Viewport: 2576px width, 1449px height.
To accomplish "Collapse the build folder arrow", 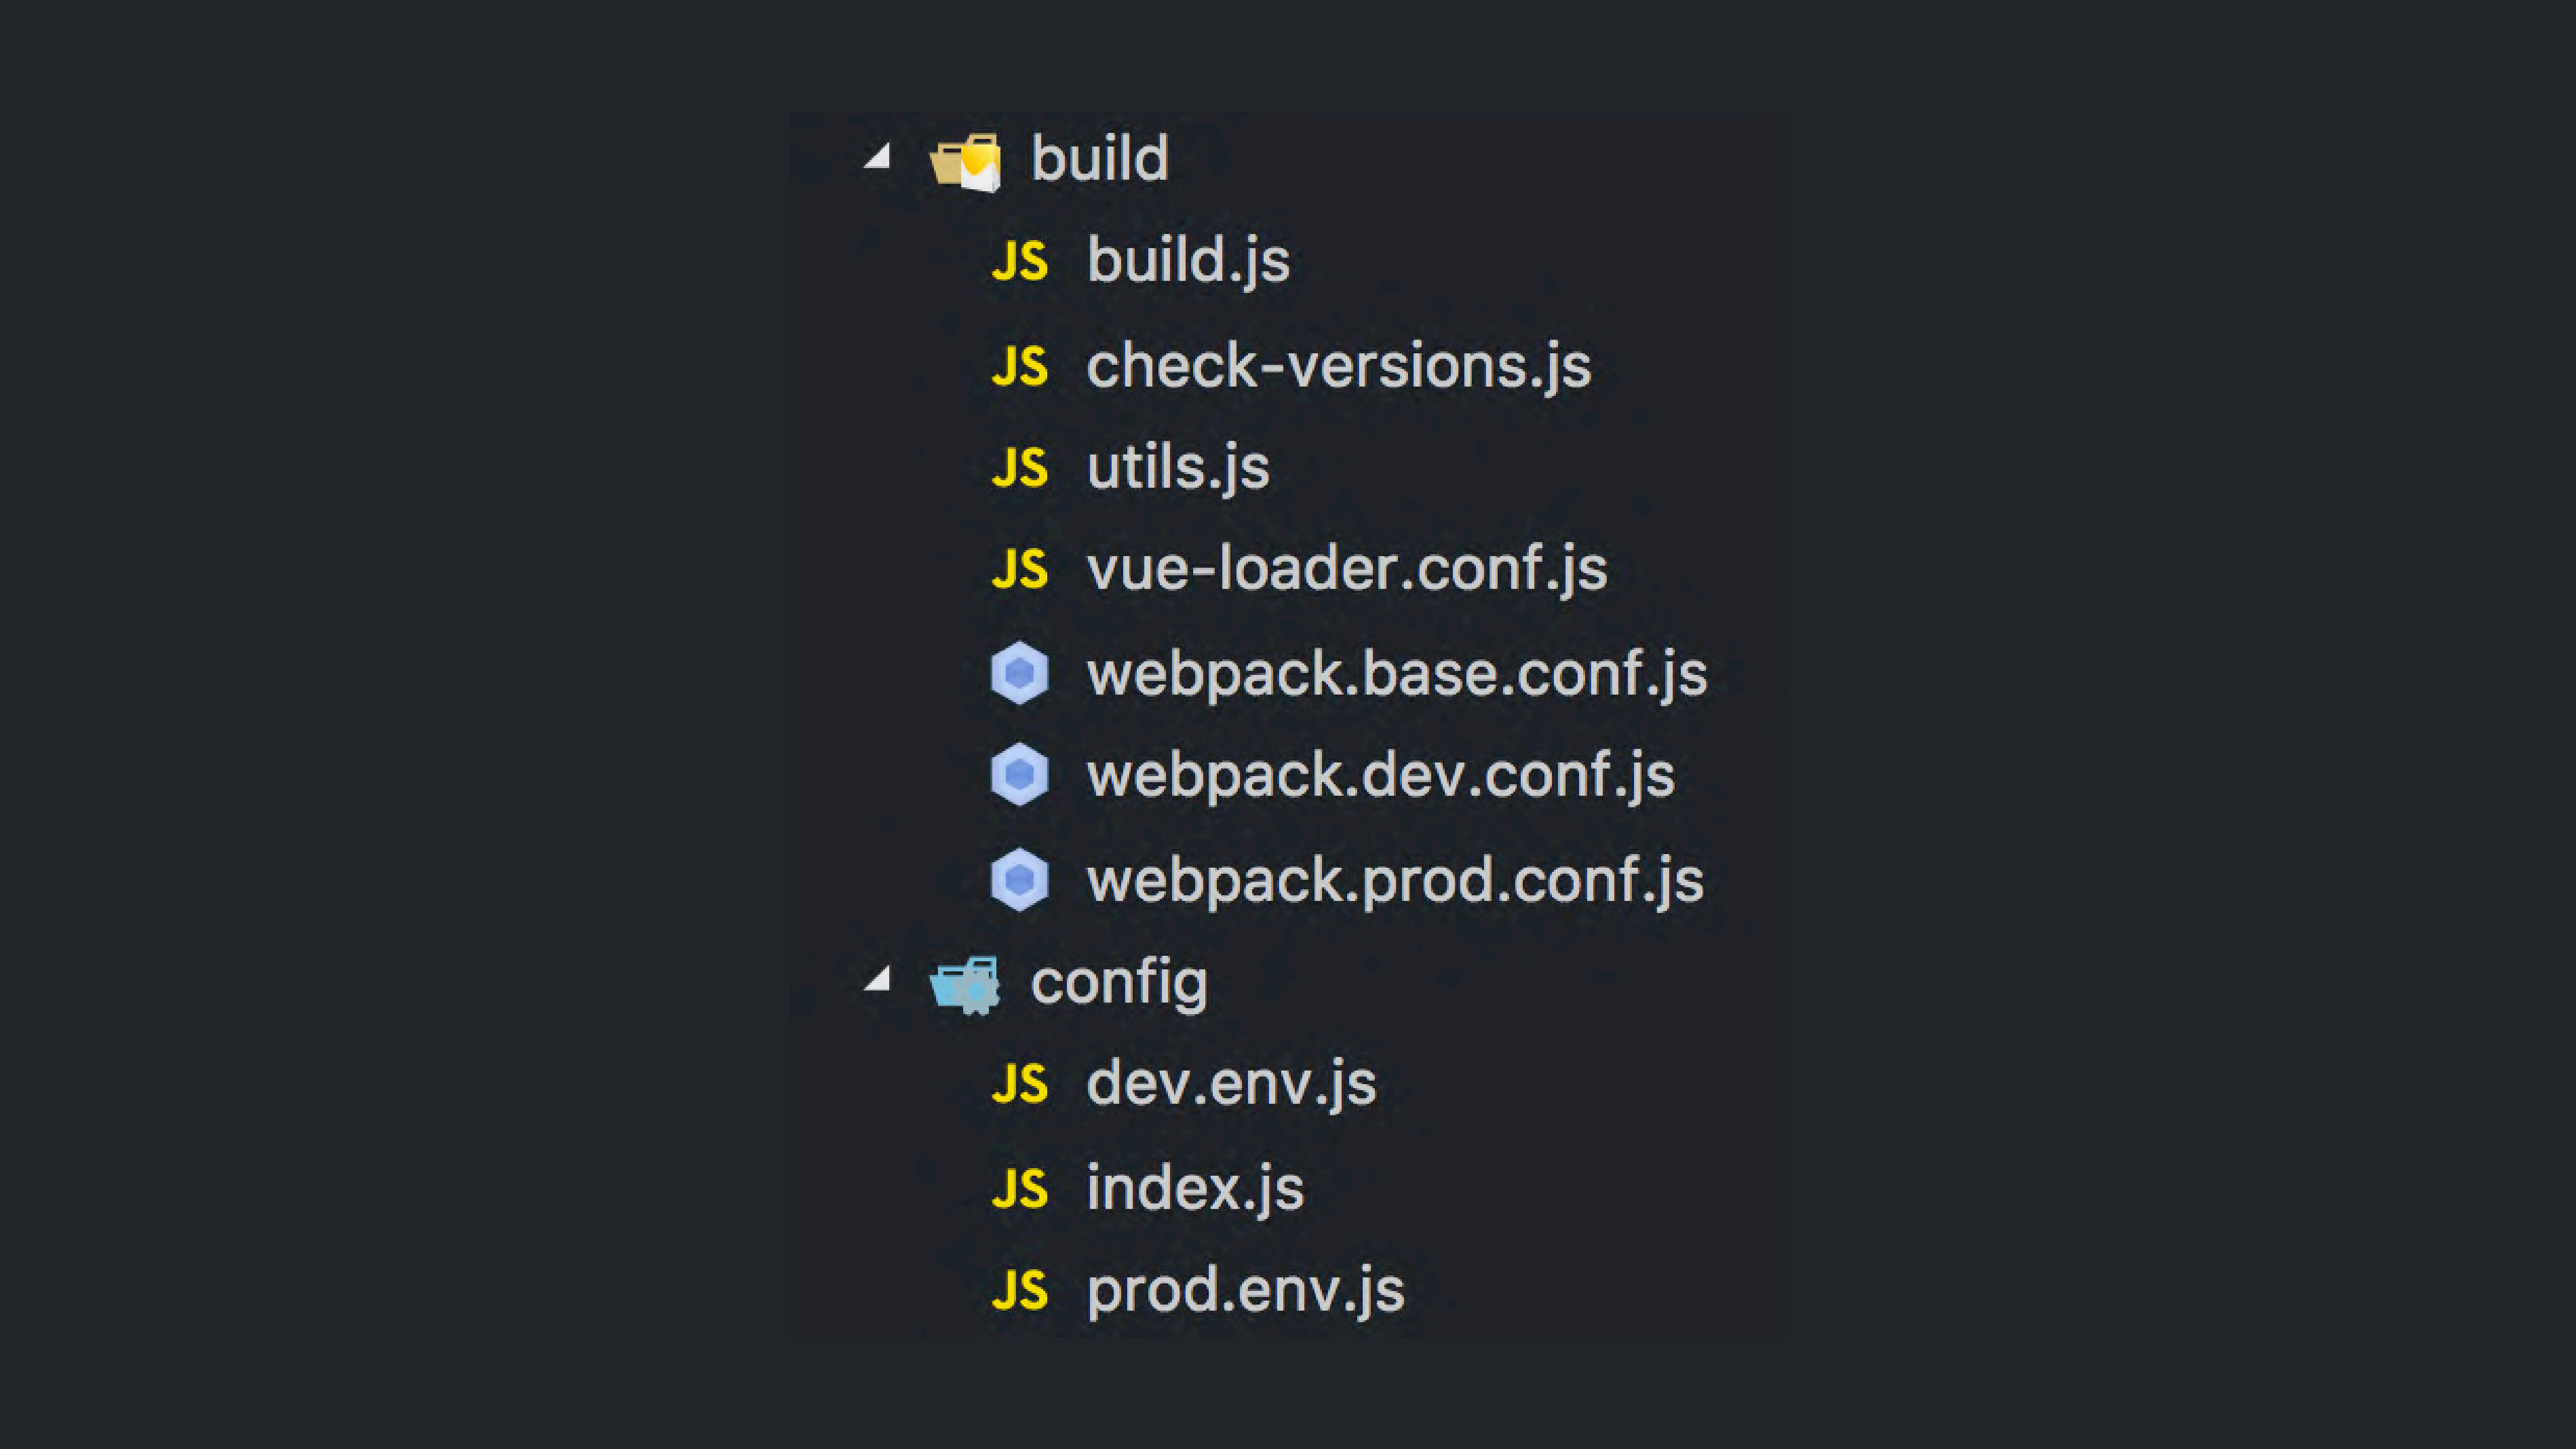I will click(878, 157).
